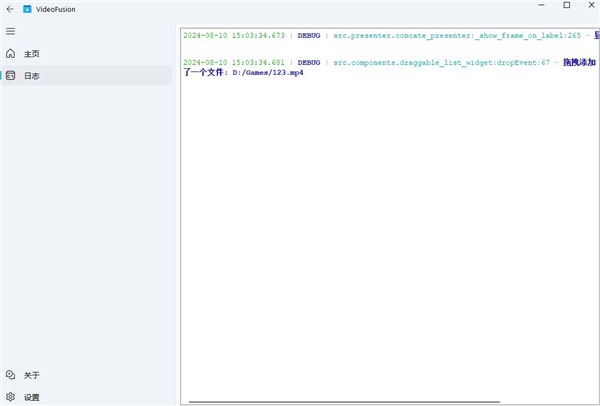The height and width of the screenshot is (406, 600).
Task: Click the gear icon beside 设置
Action: click(x=10, y=396)
